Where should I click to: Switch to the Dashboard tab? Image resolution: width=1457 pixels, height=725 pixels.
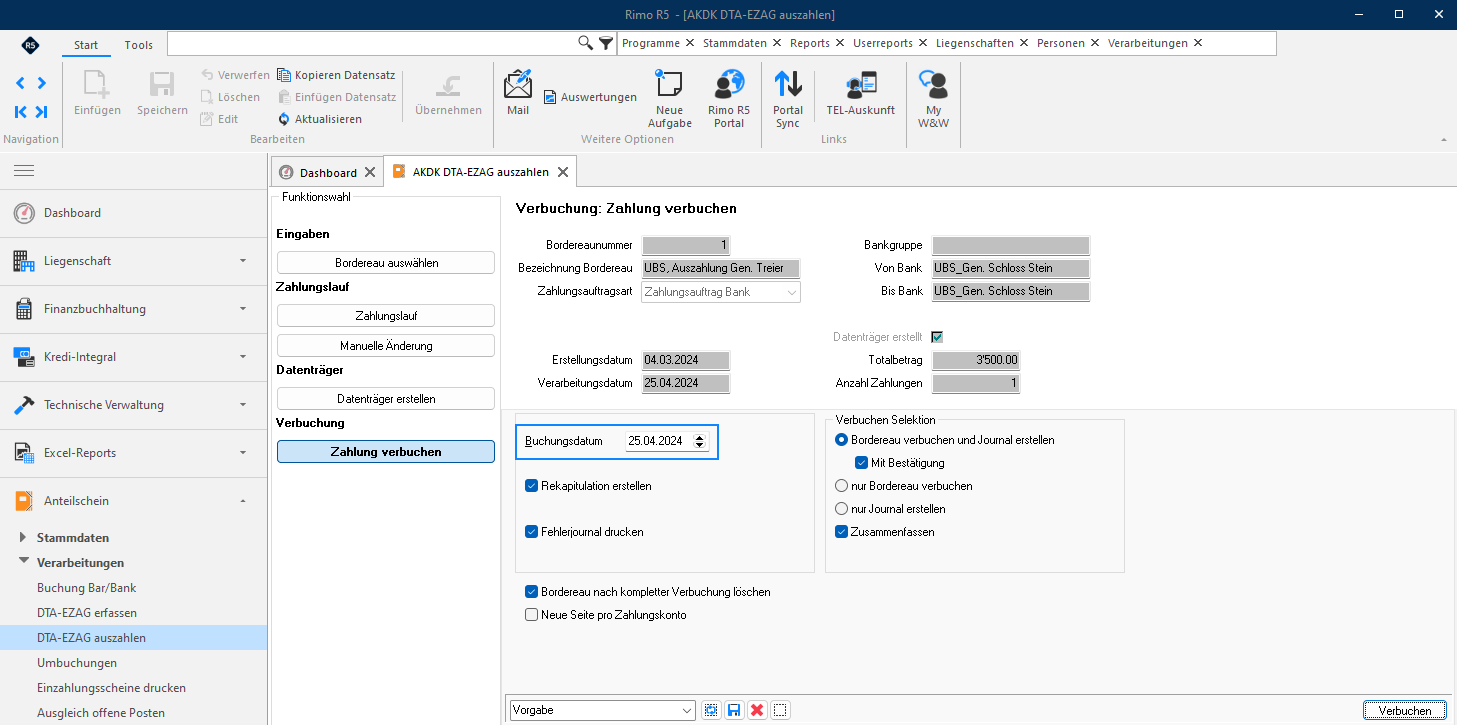pyautogui.click(x=327, y=172)
